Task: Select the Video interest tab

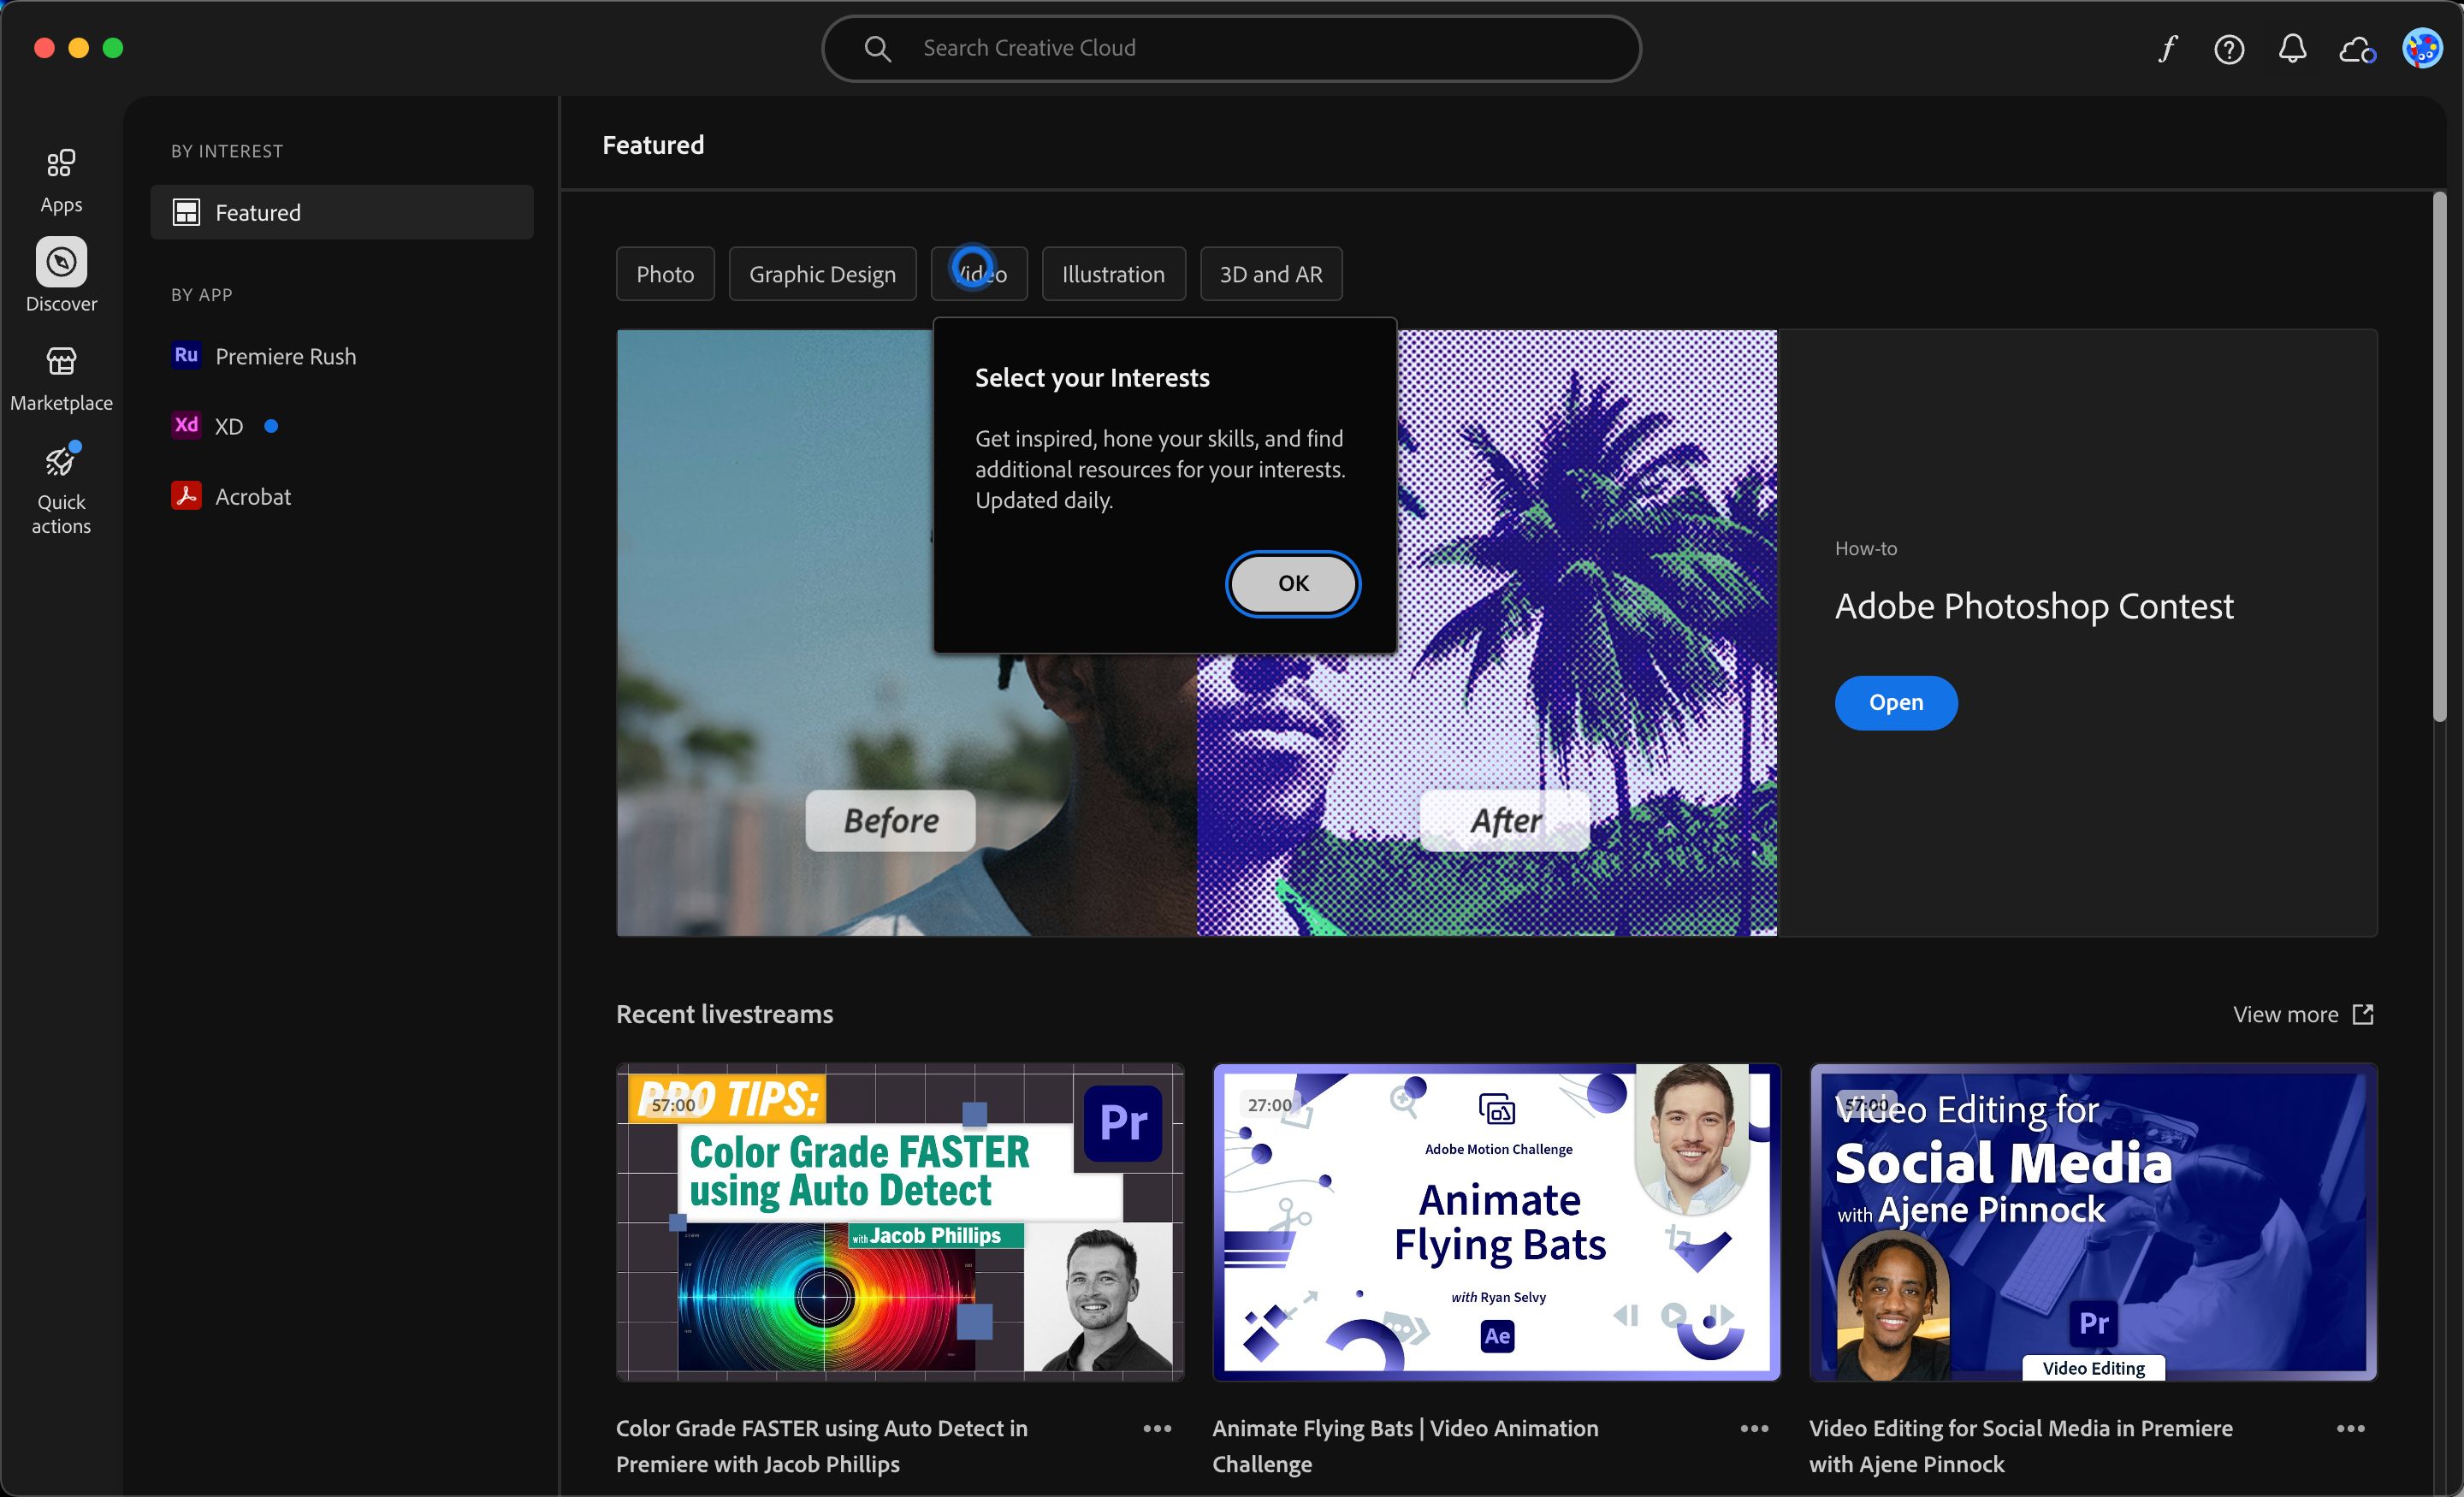Action: 979,274
